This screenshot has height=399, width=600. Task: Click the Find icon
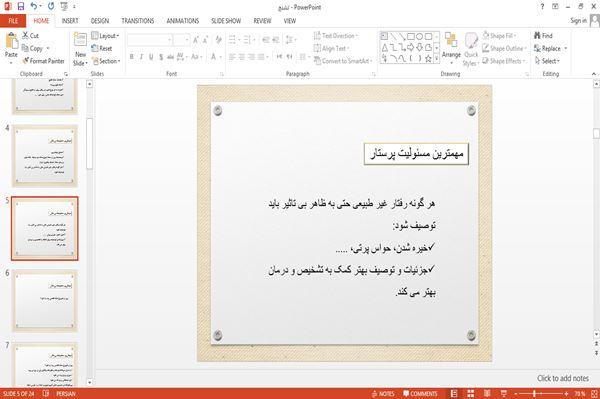(543, 36)
